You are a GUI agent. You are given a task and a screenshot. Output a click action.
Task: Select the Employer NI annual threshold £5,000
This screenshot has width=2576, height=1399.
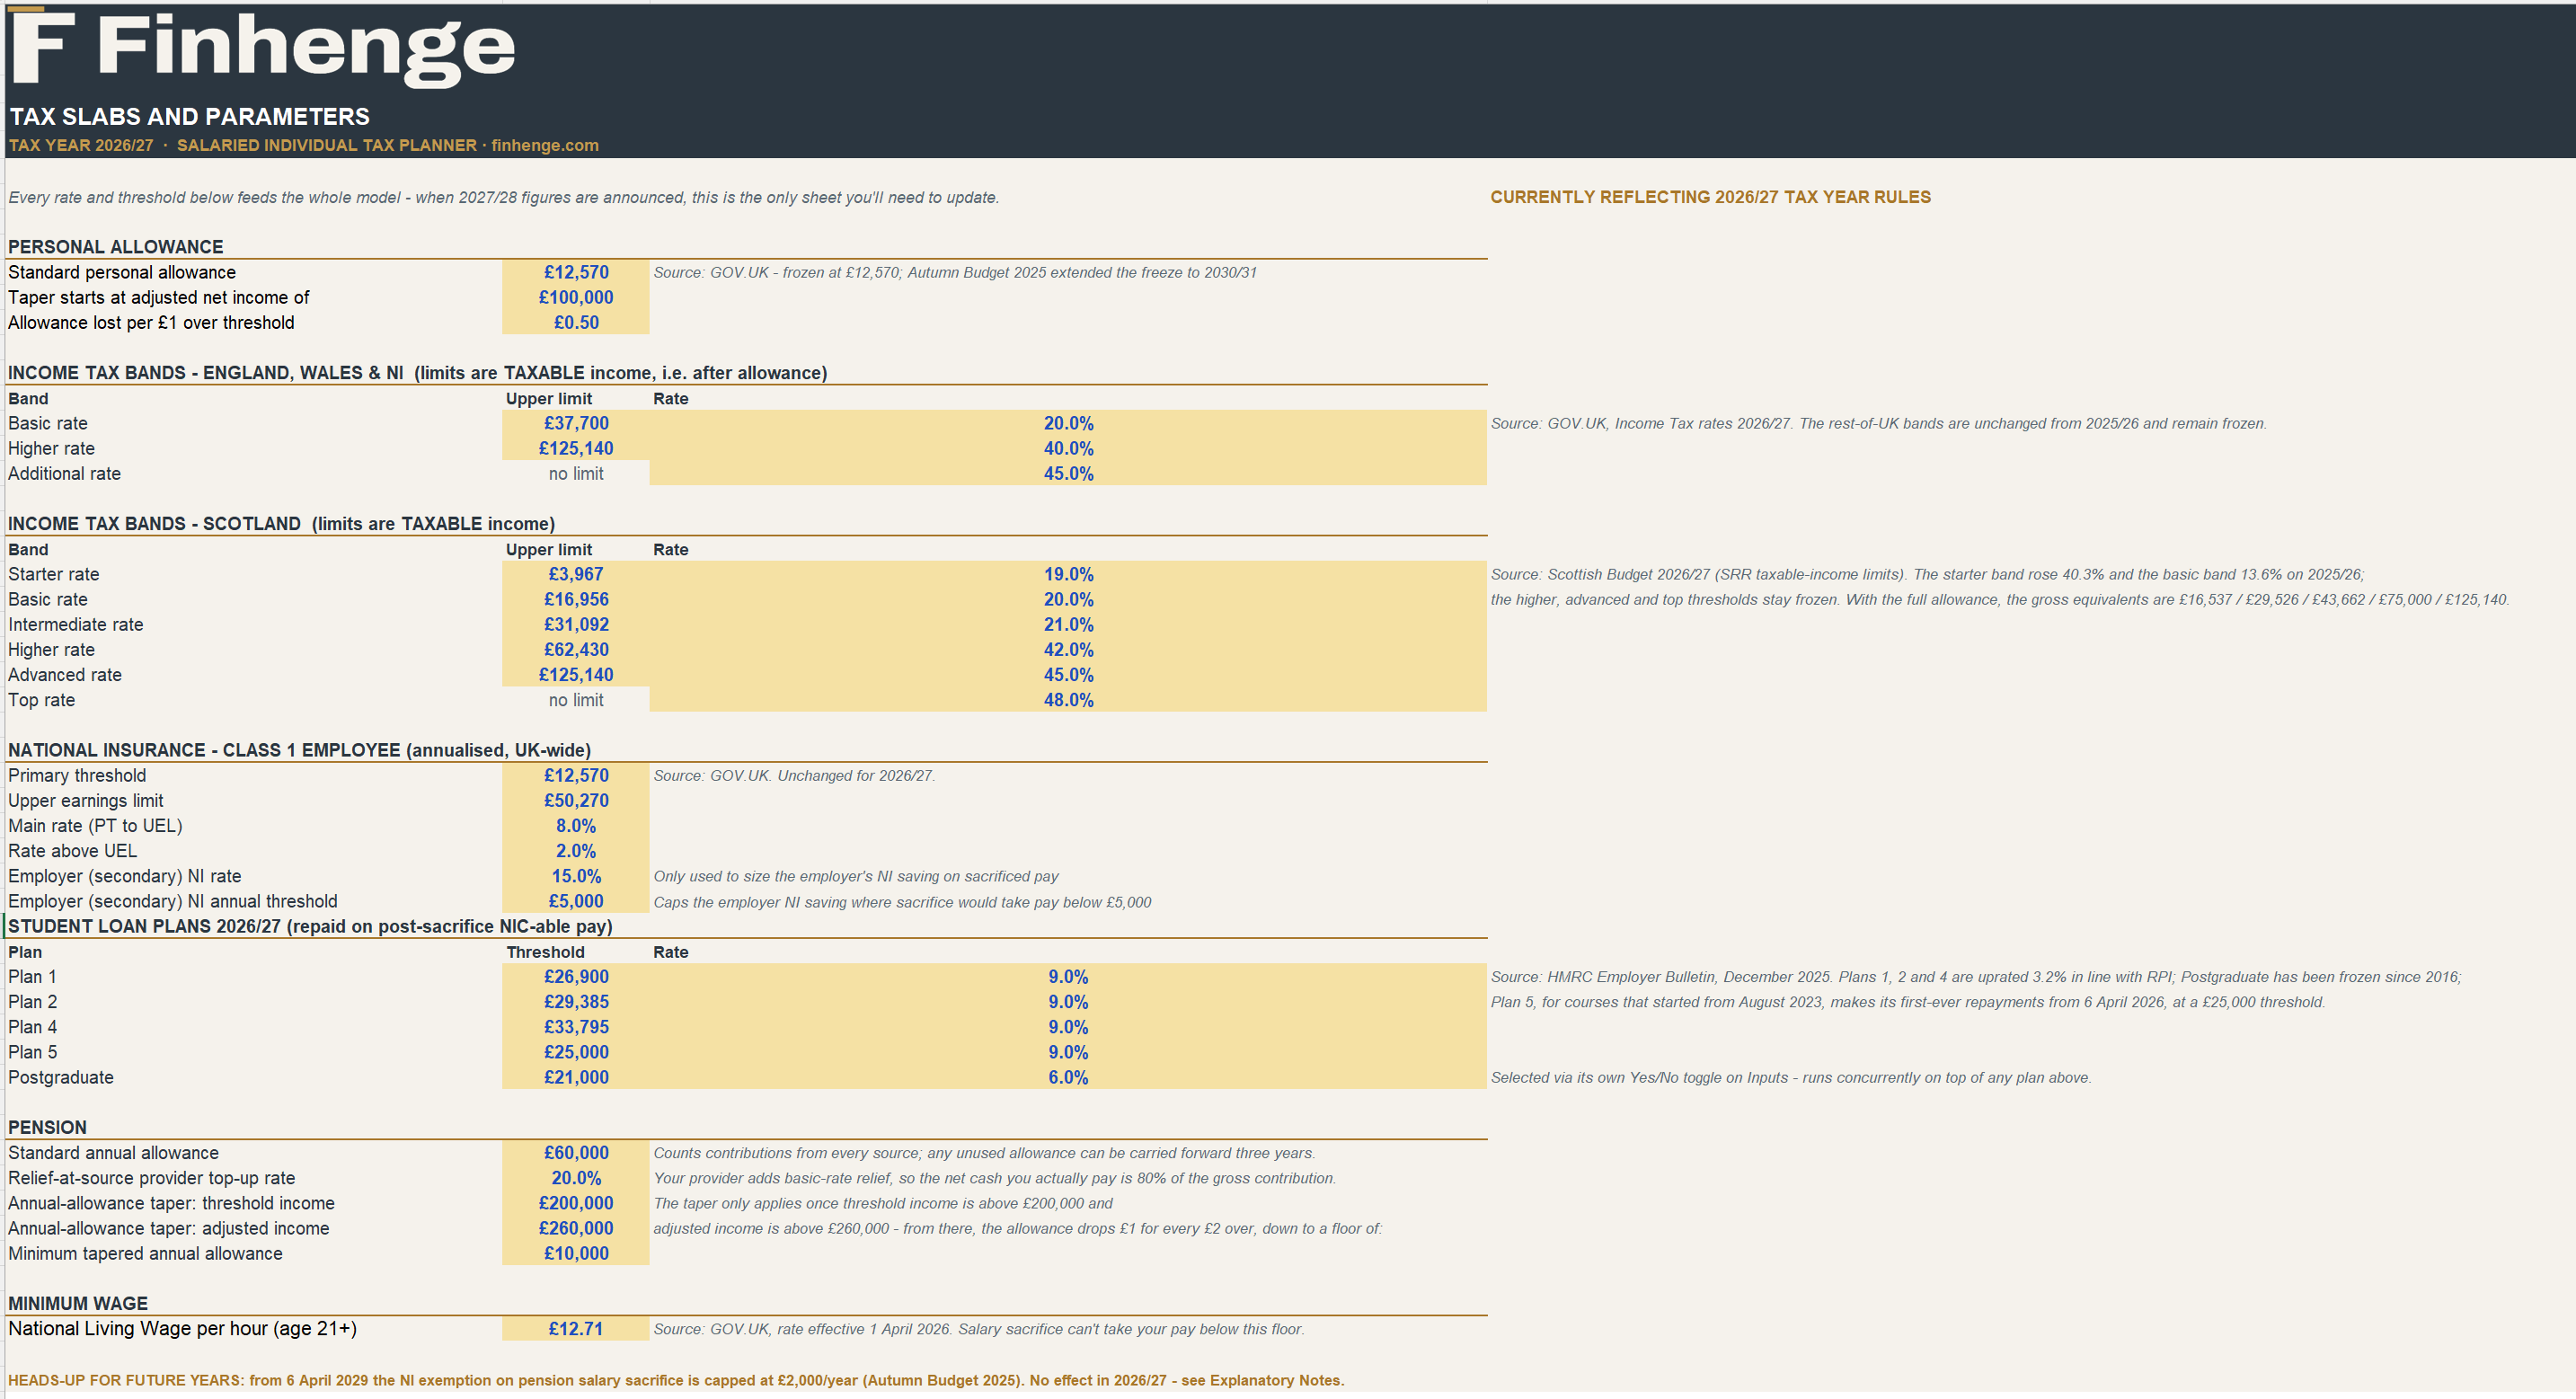pyautogui.click(x=576, y=901)
